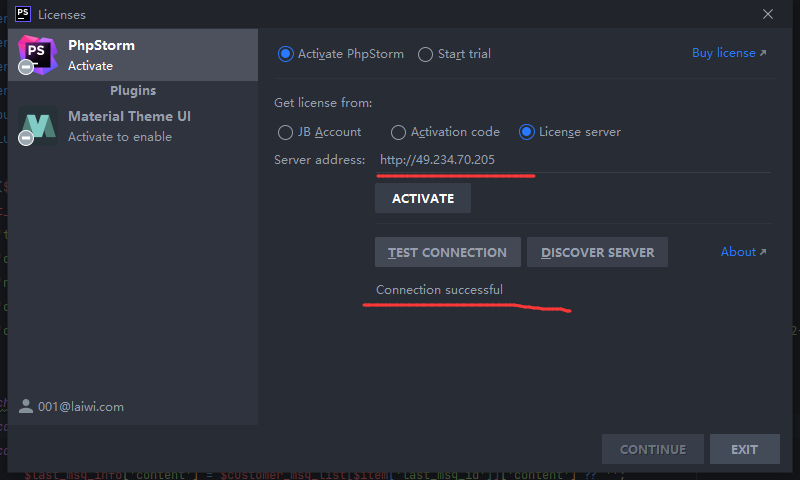Select Activate PhpStorm radio option
Viewport: 800px width, 480px height.
coord(286,54)
